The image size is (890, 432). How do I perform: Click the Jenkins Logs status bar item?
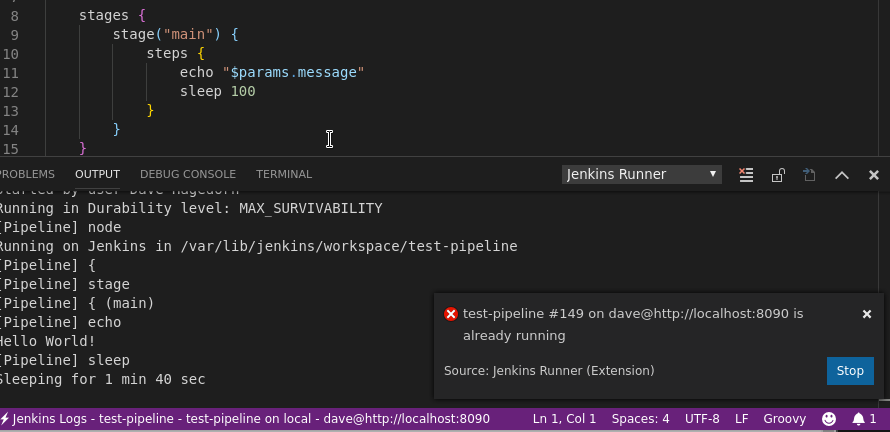(x=245, y=419)
